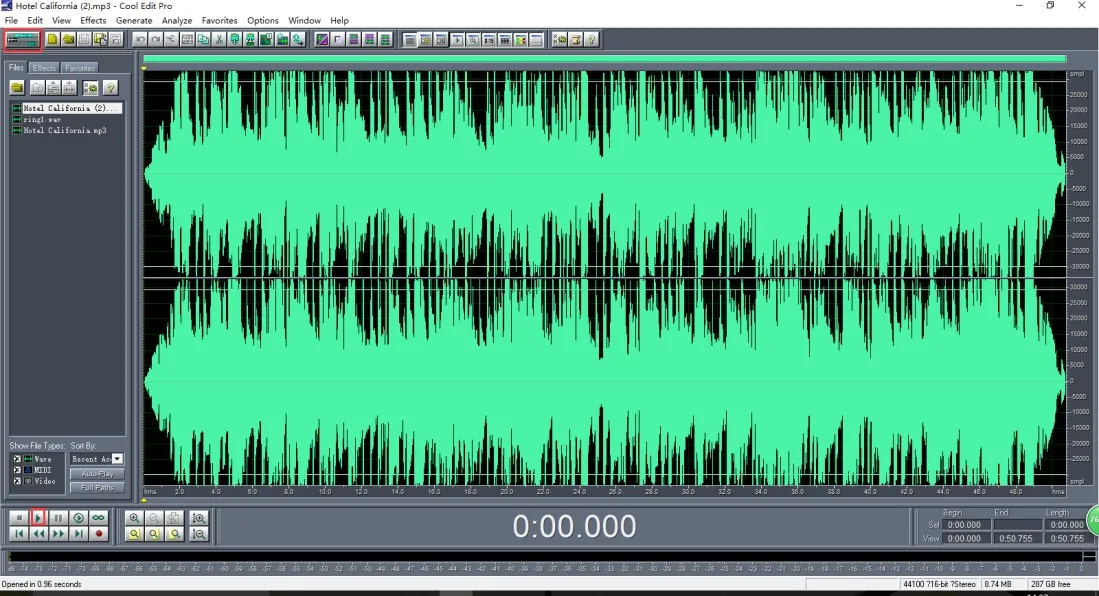Image resolution: width=1099 pixels, height=596 pixels.
Task: Enable Auto-Play in the file panel
Action: [98, 473]
